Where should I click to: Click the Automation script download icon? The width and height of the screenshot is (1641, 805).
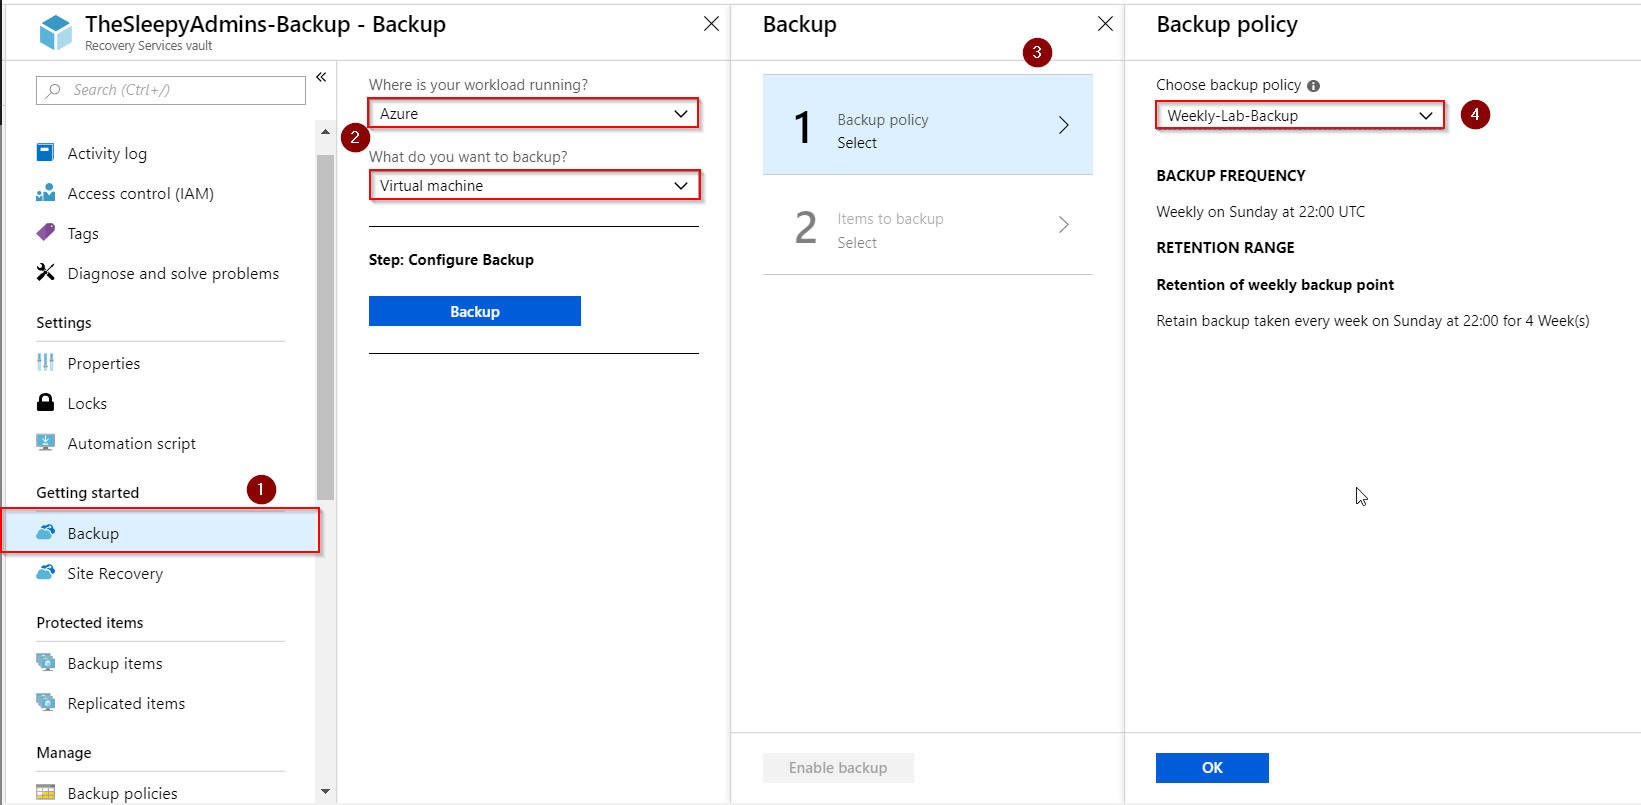pos(45,443)
